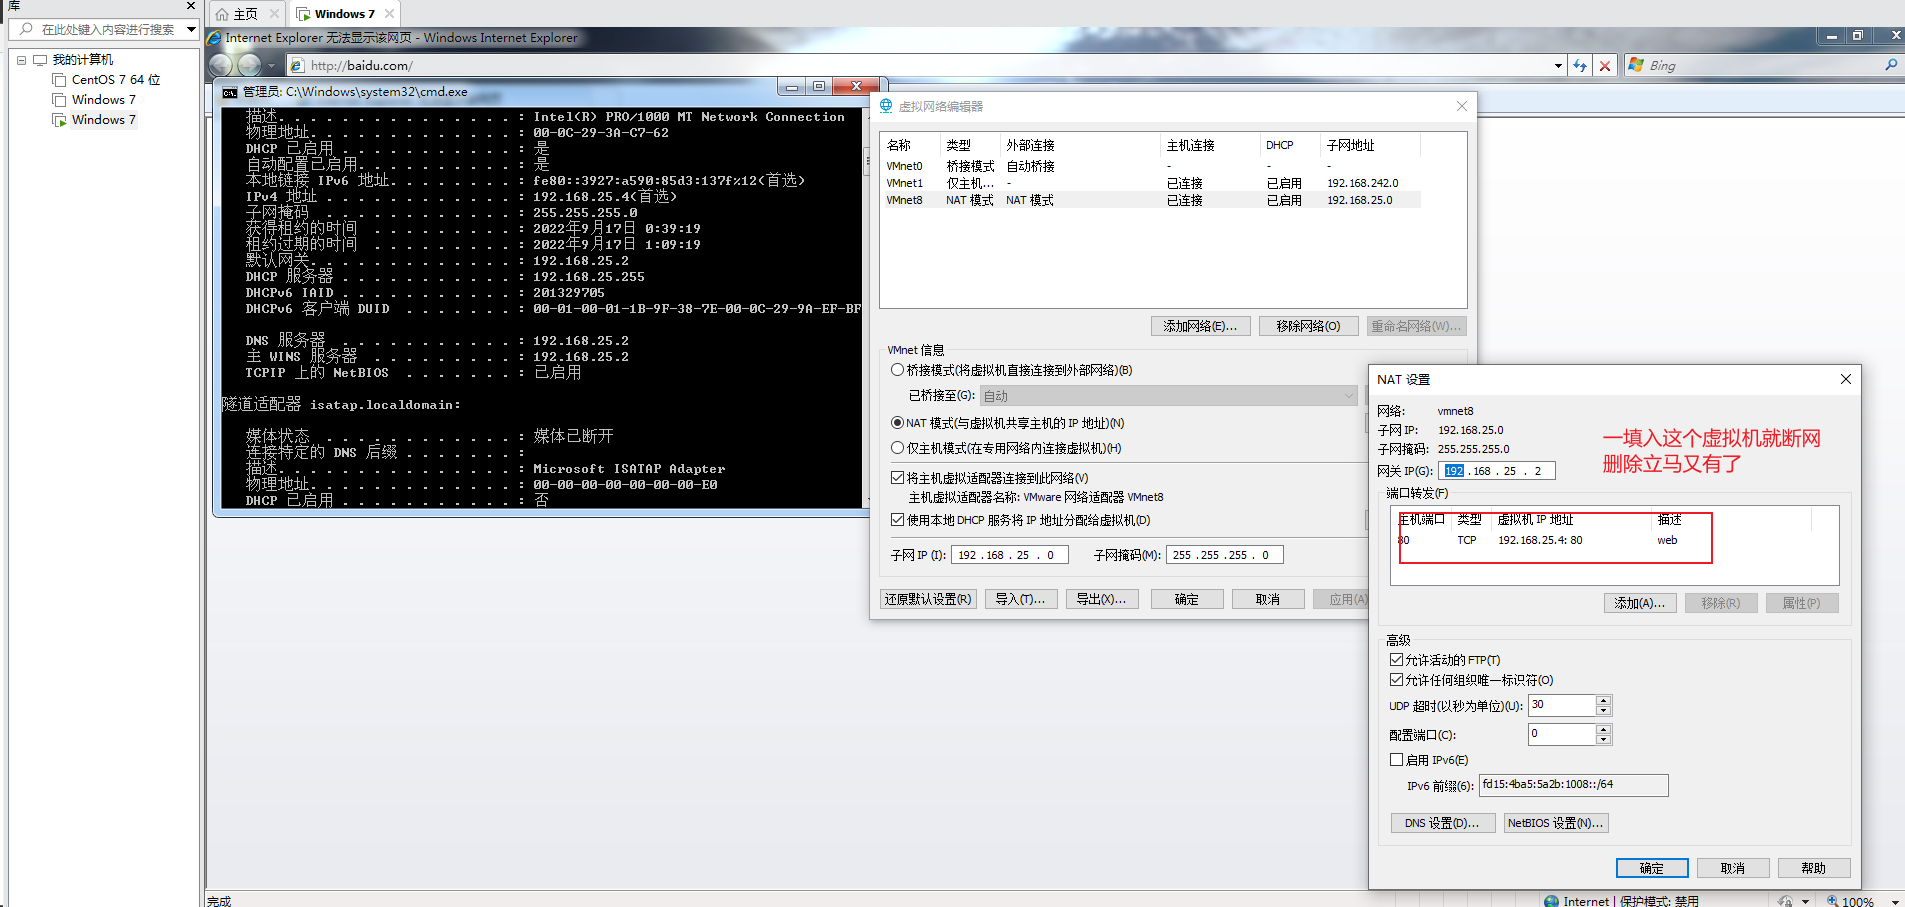1905x907 pixels.
Task: Collapse 我的计算机 tree node
Action: (21, 60)
